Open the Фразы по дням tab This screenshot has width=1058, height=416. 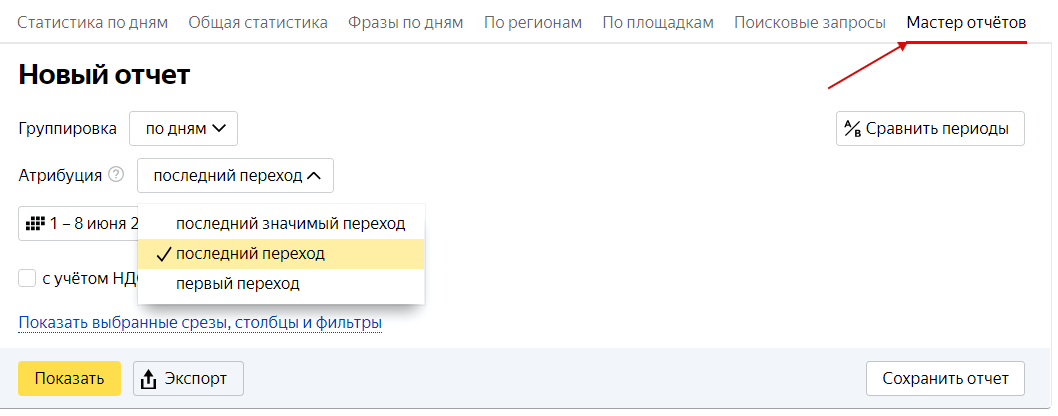click(x=406, y=22)
